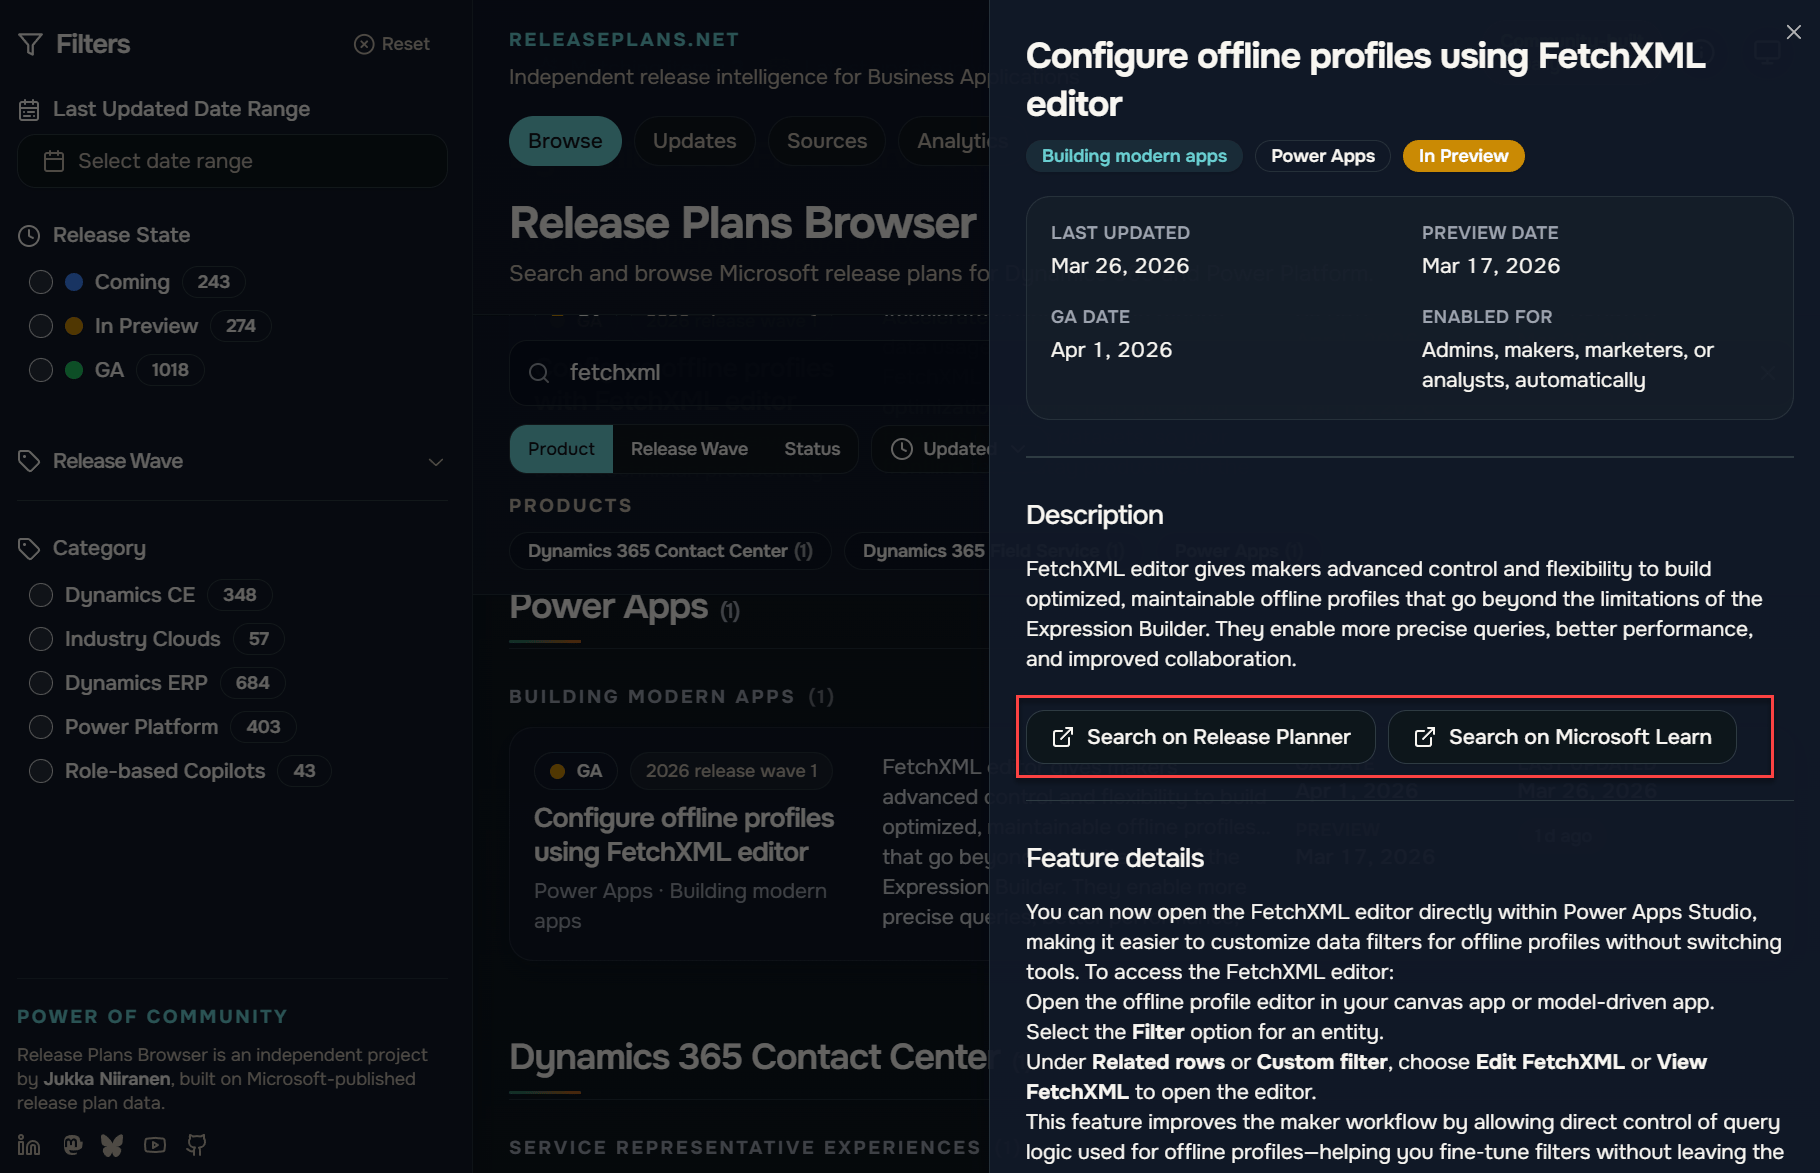
Task: Open the Browse tab
Action: (x=565, y=141)
